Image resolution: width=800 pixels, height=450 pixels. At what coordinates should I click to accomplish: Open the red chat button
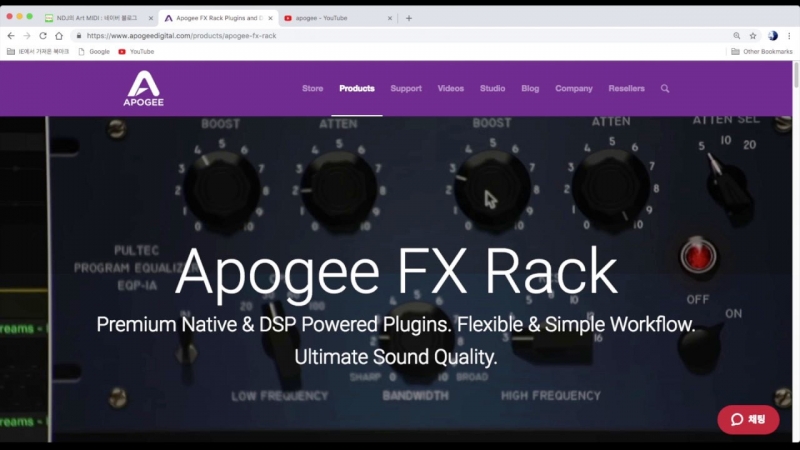[x=748, y=419]
